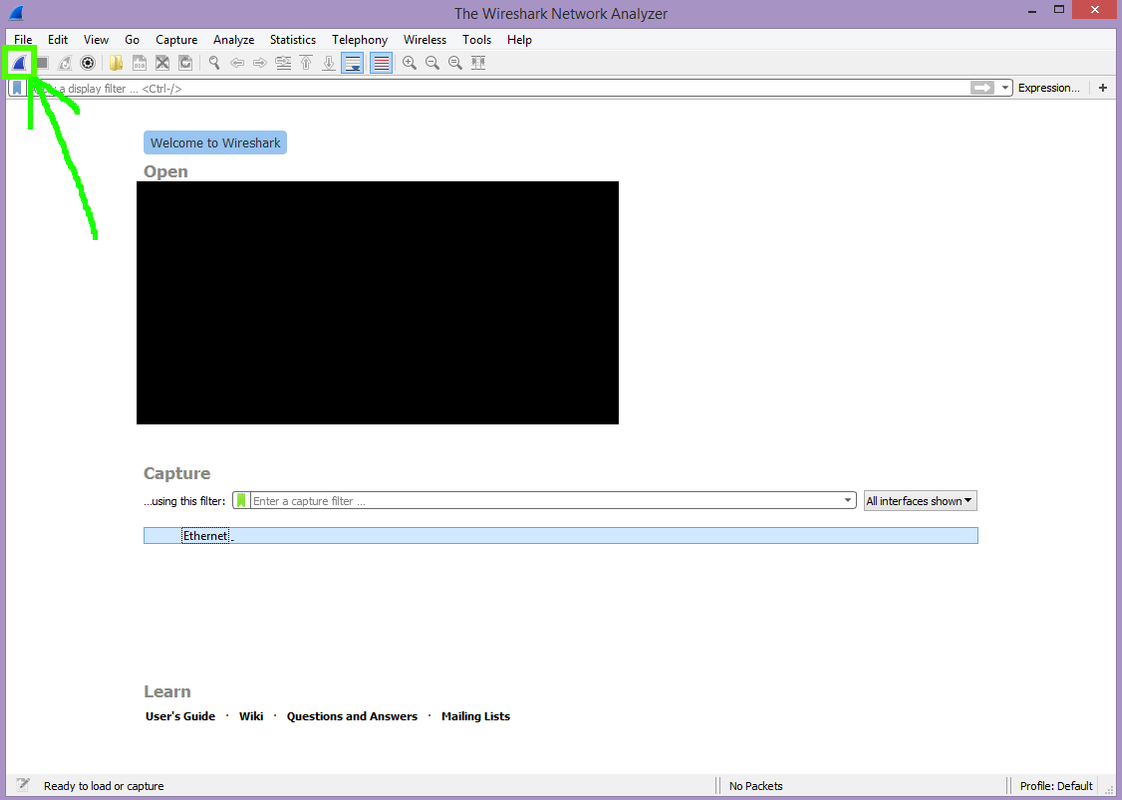The width and height of the screenshot is (1122, 800).
Task: Open the Mailing Lists link
Action: 476,716
